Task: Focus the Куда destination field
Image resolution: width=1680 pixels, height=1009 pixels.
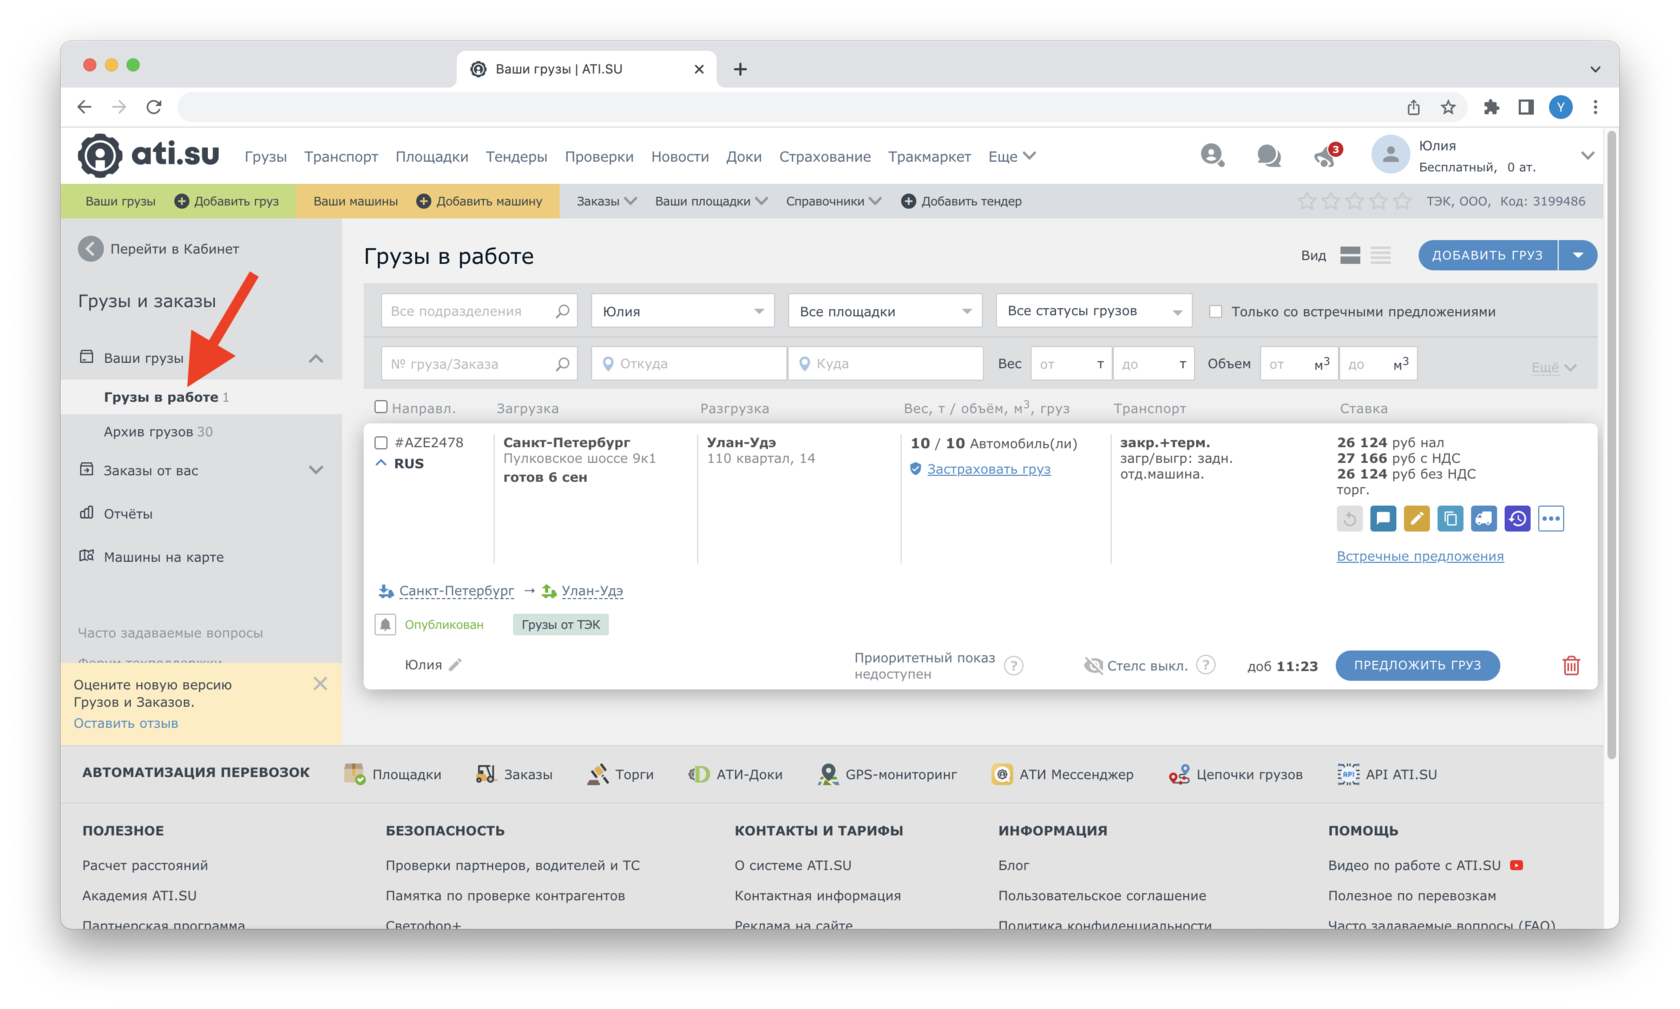Action: (886, 364)
